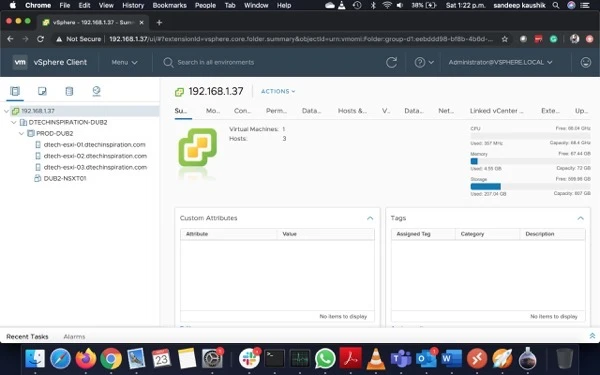The height and width of the screenshot is (375, 600).
Task: Click the feedback smiley icon
Action: [585, 62]
